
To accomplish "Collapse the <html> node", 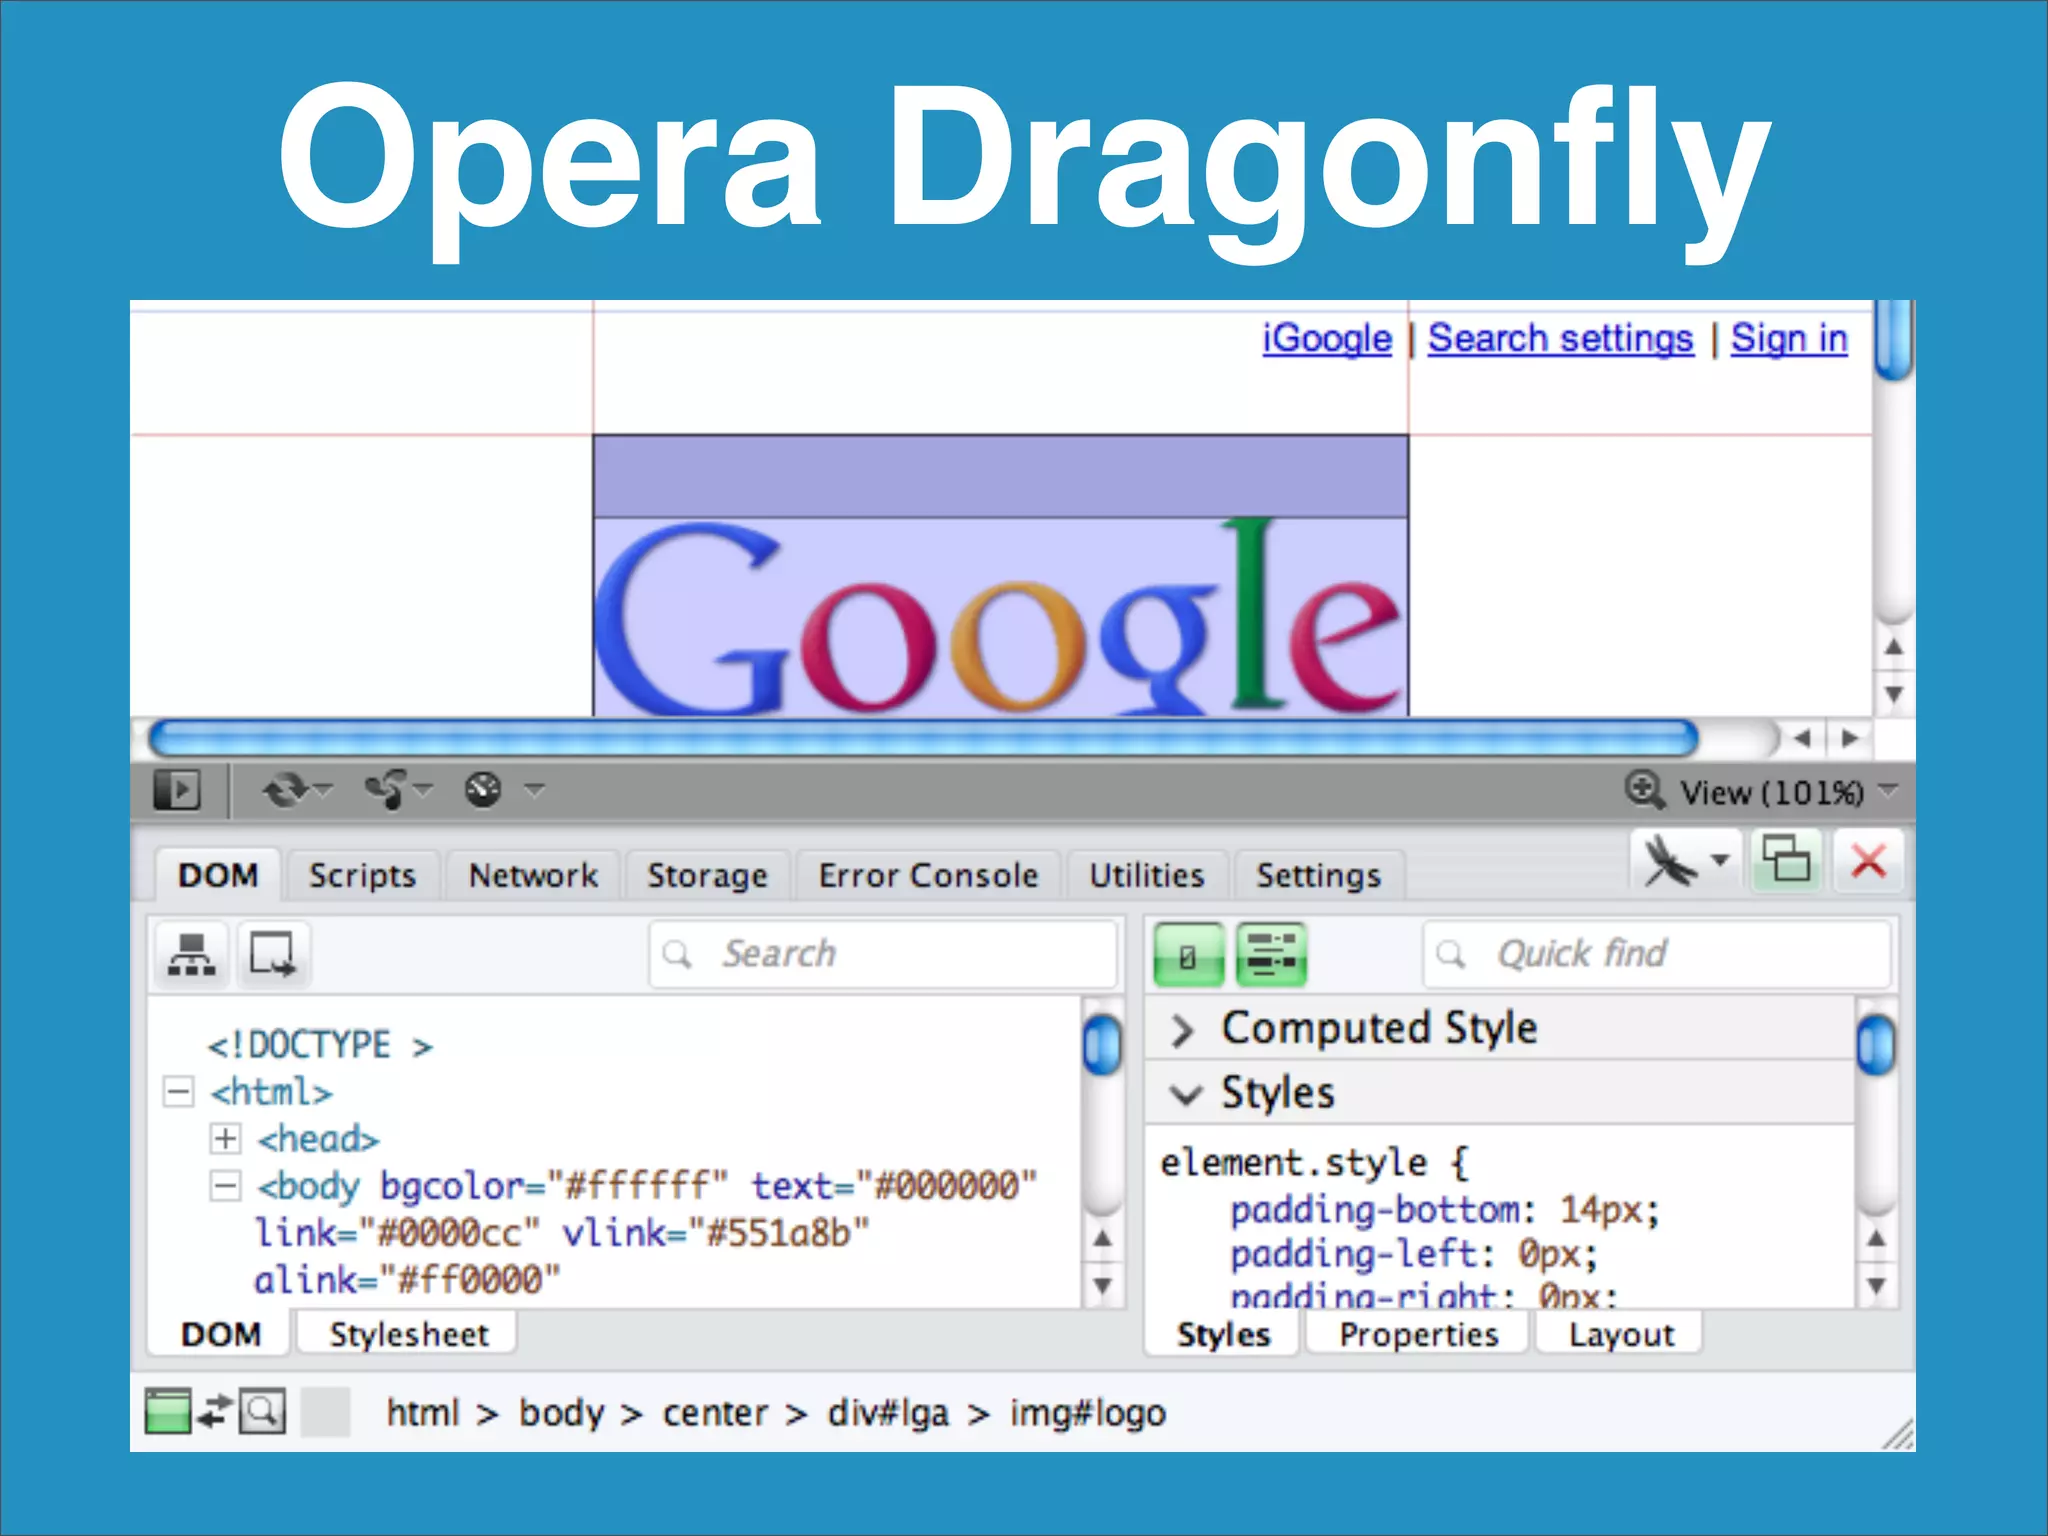I will (x=178, y=1092).
